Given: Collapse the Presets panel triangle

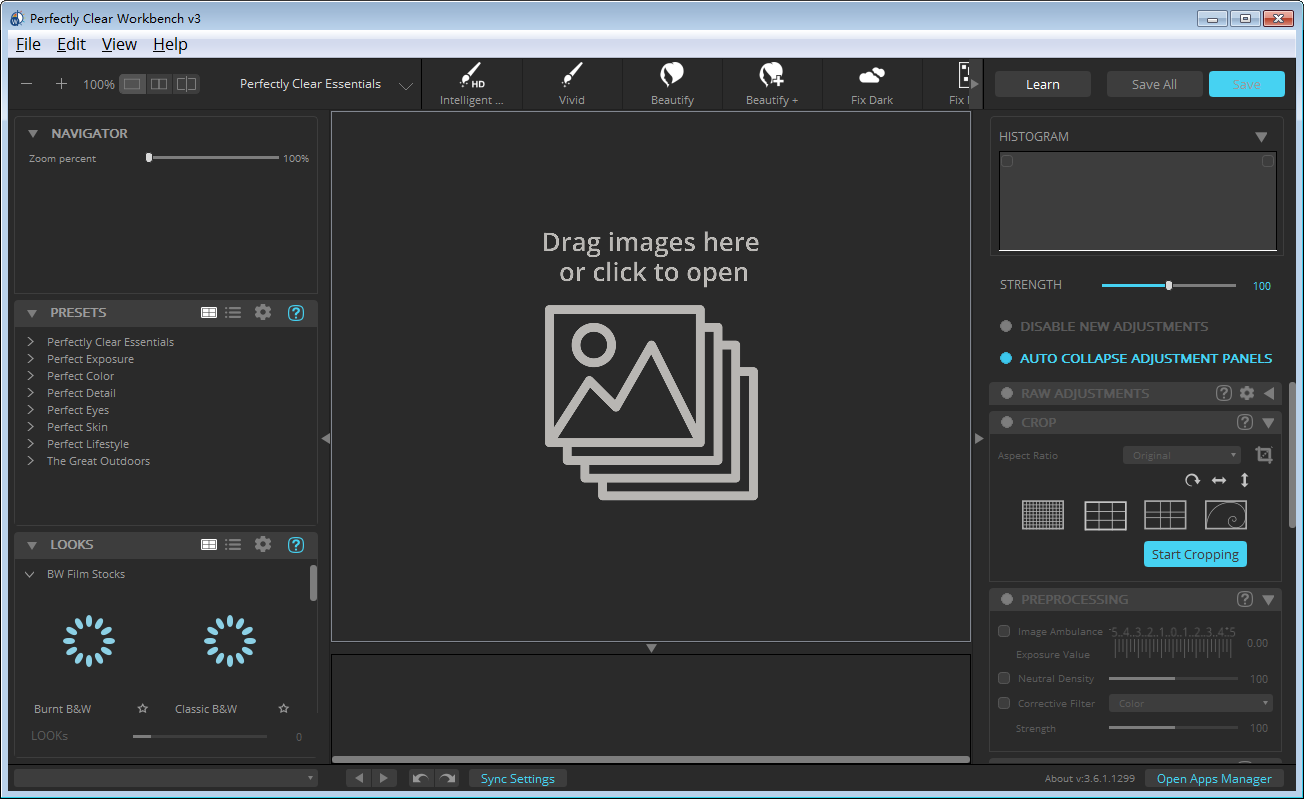Looking at the screenshot, I should (x=33, y=312).
